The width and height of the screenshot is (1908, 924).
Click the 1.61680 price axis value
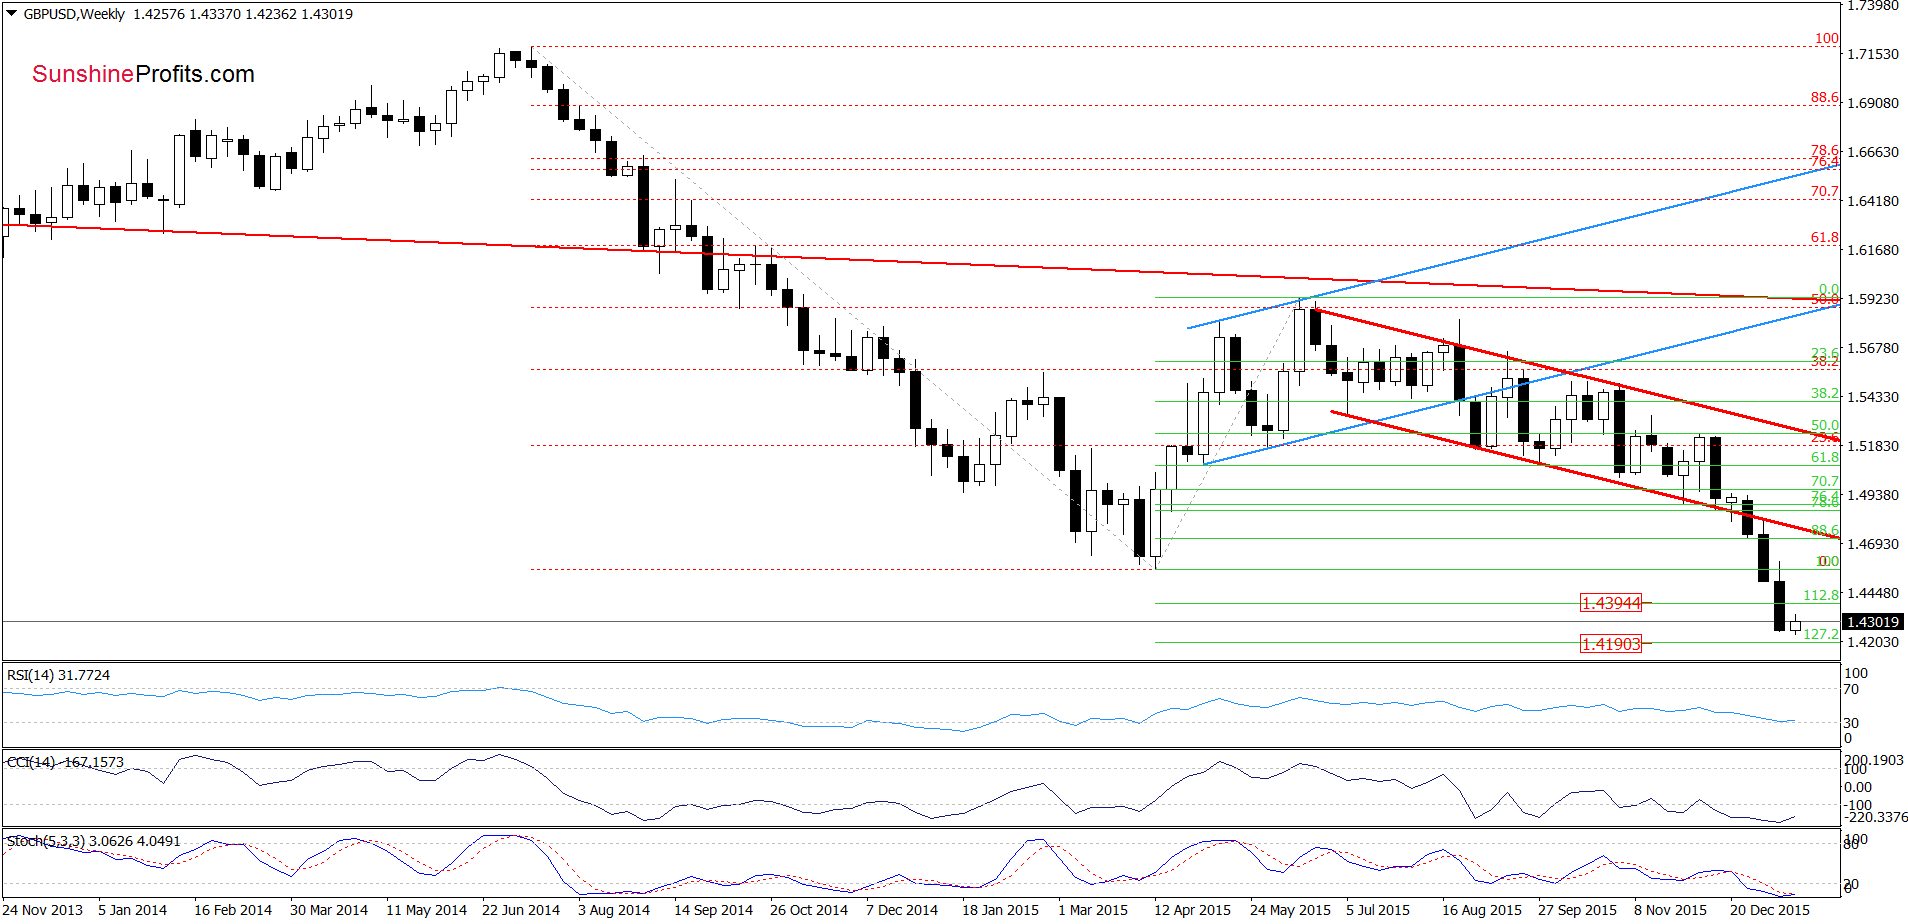(1872, 250)
